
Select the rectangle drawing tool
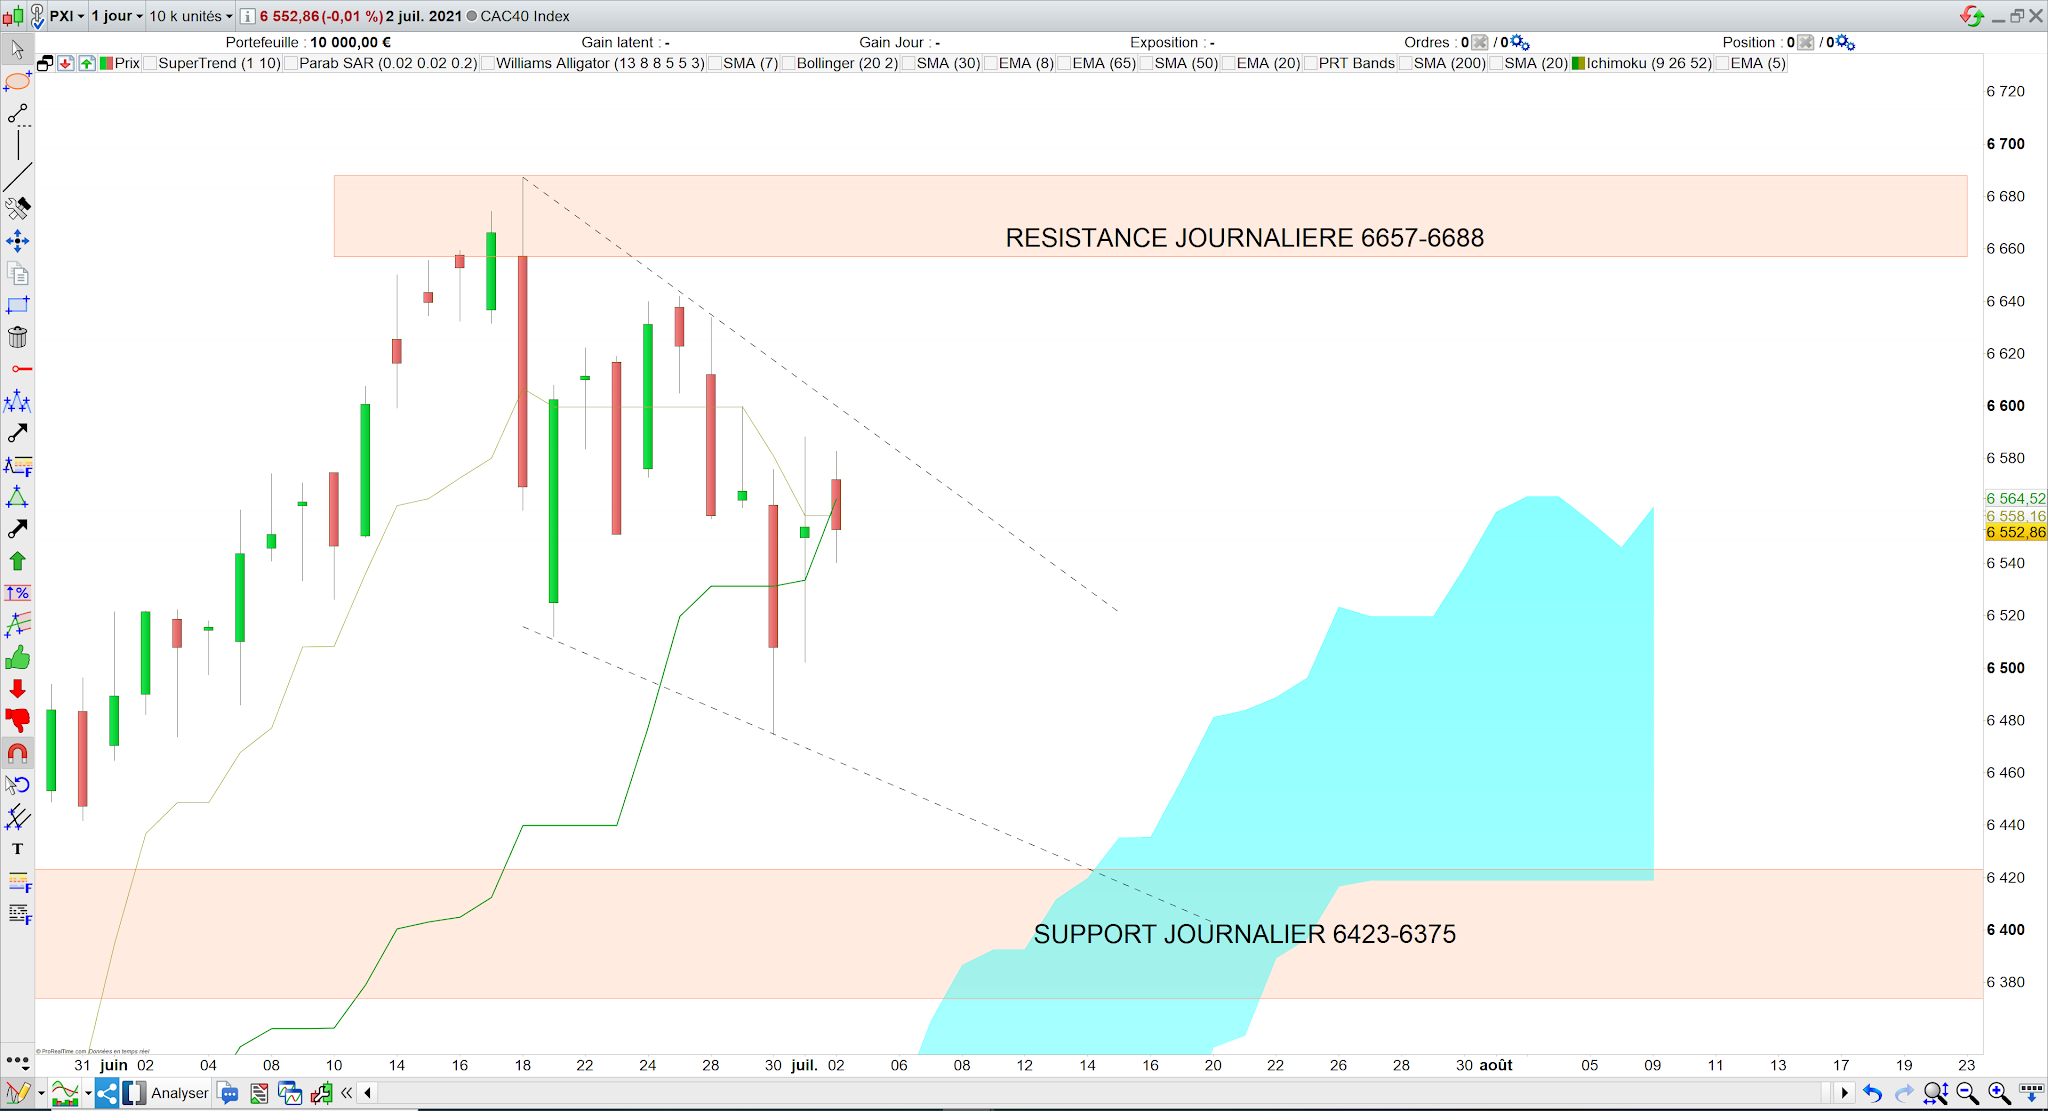click(x=17, y=305)
